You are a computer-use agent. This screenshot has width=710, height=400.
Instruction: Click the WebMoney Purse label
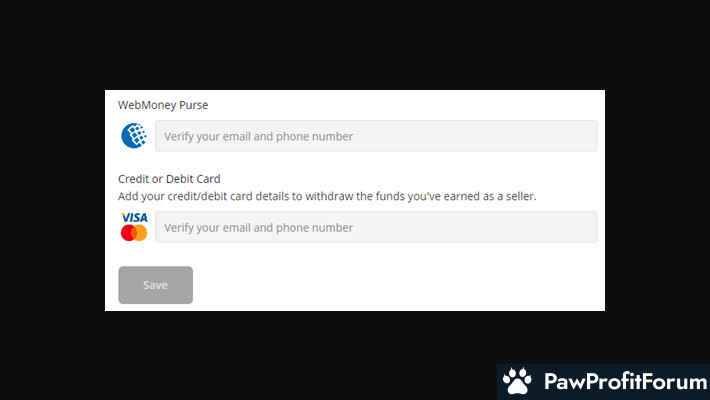pyautogui.click(x=163, y=105)
